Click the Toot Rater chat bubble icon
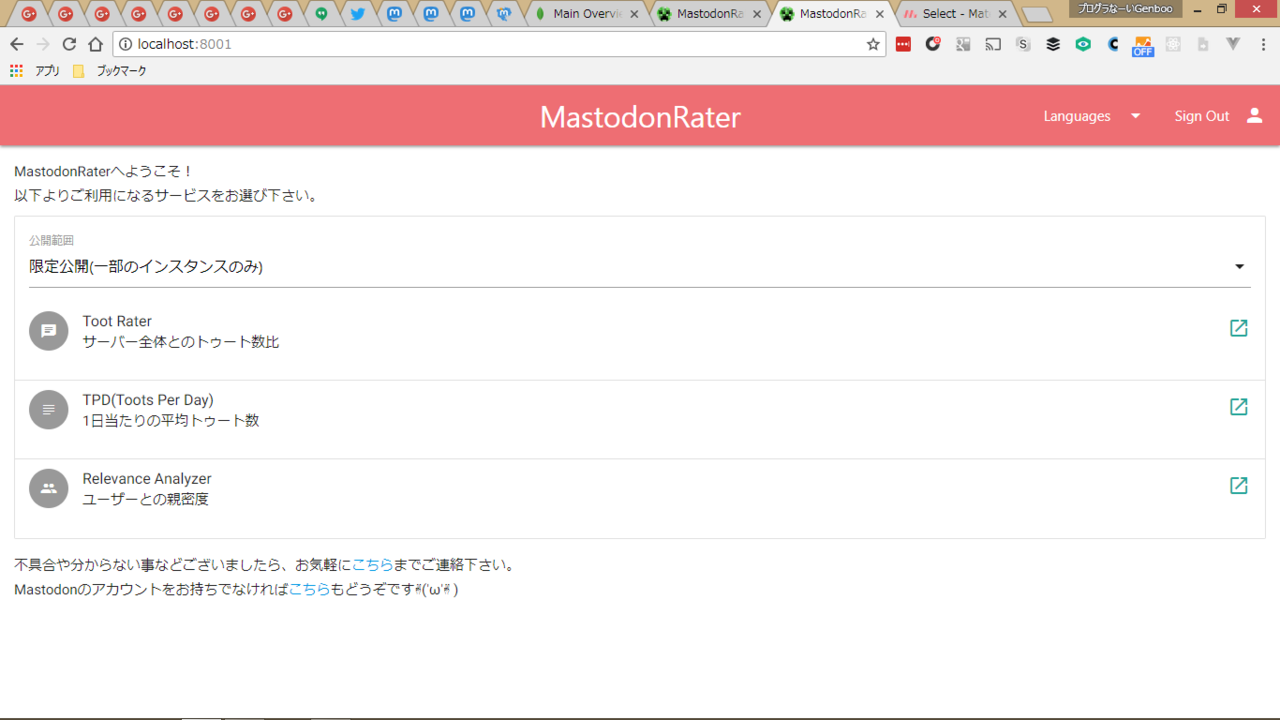This screenshot has width=1280, height=720. tap(49, 331)
